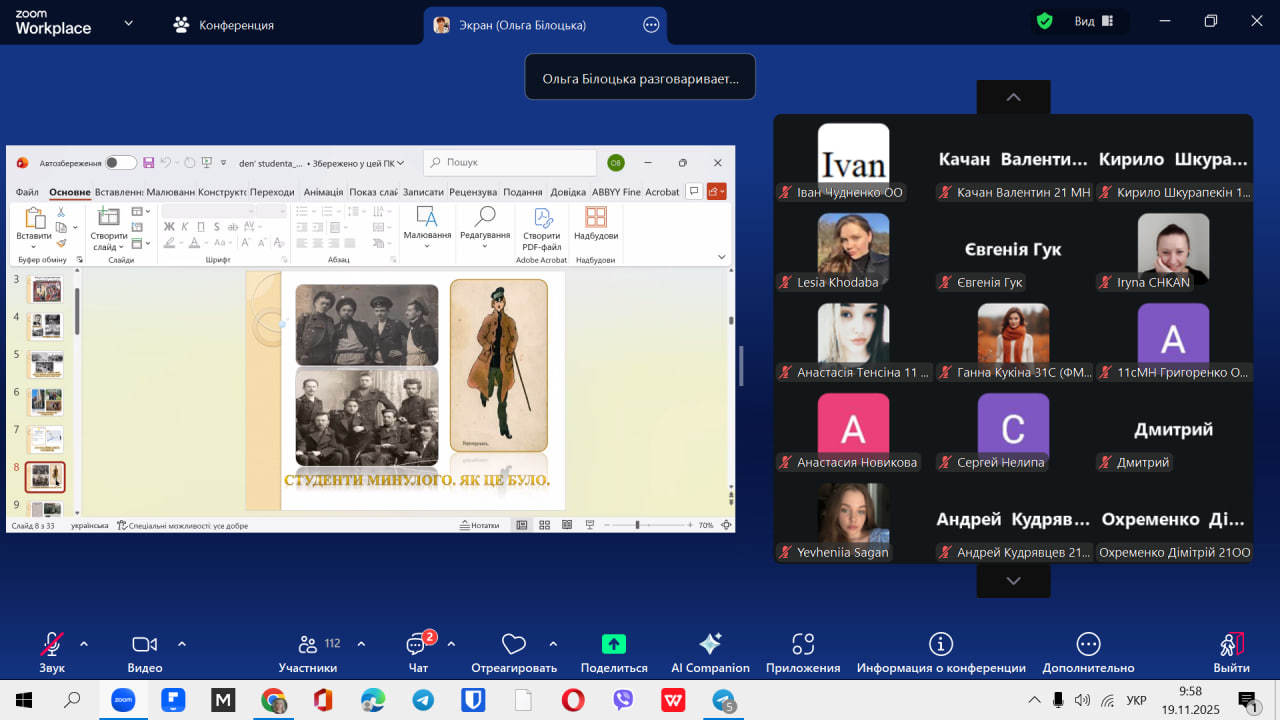The height and width of the screenshot is (720, 1280).
Task: Open the AI Companion panel
Action: pos(710,644)
